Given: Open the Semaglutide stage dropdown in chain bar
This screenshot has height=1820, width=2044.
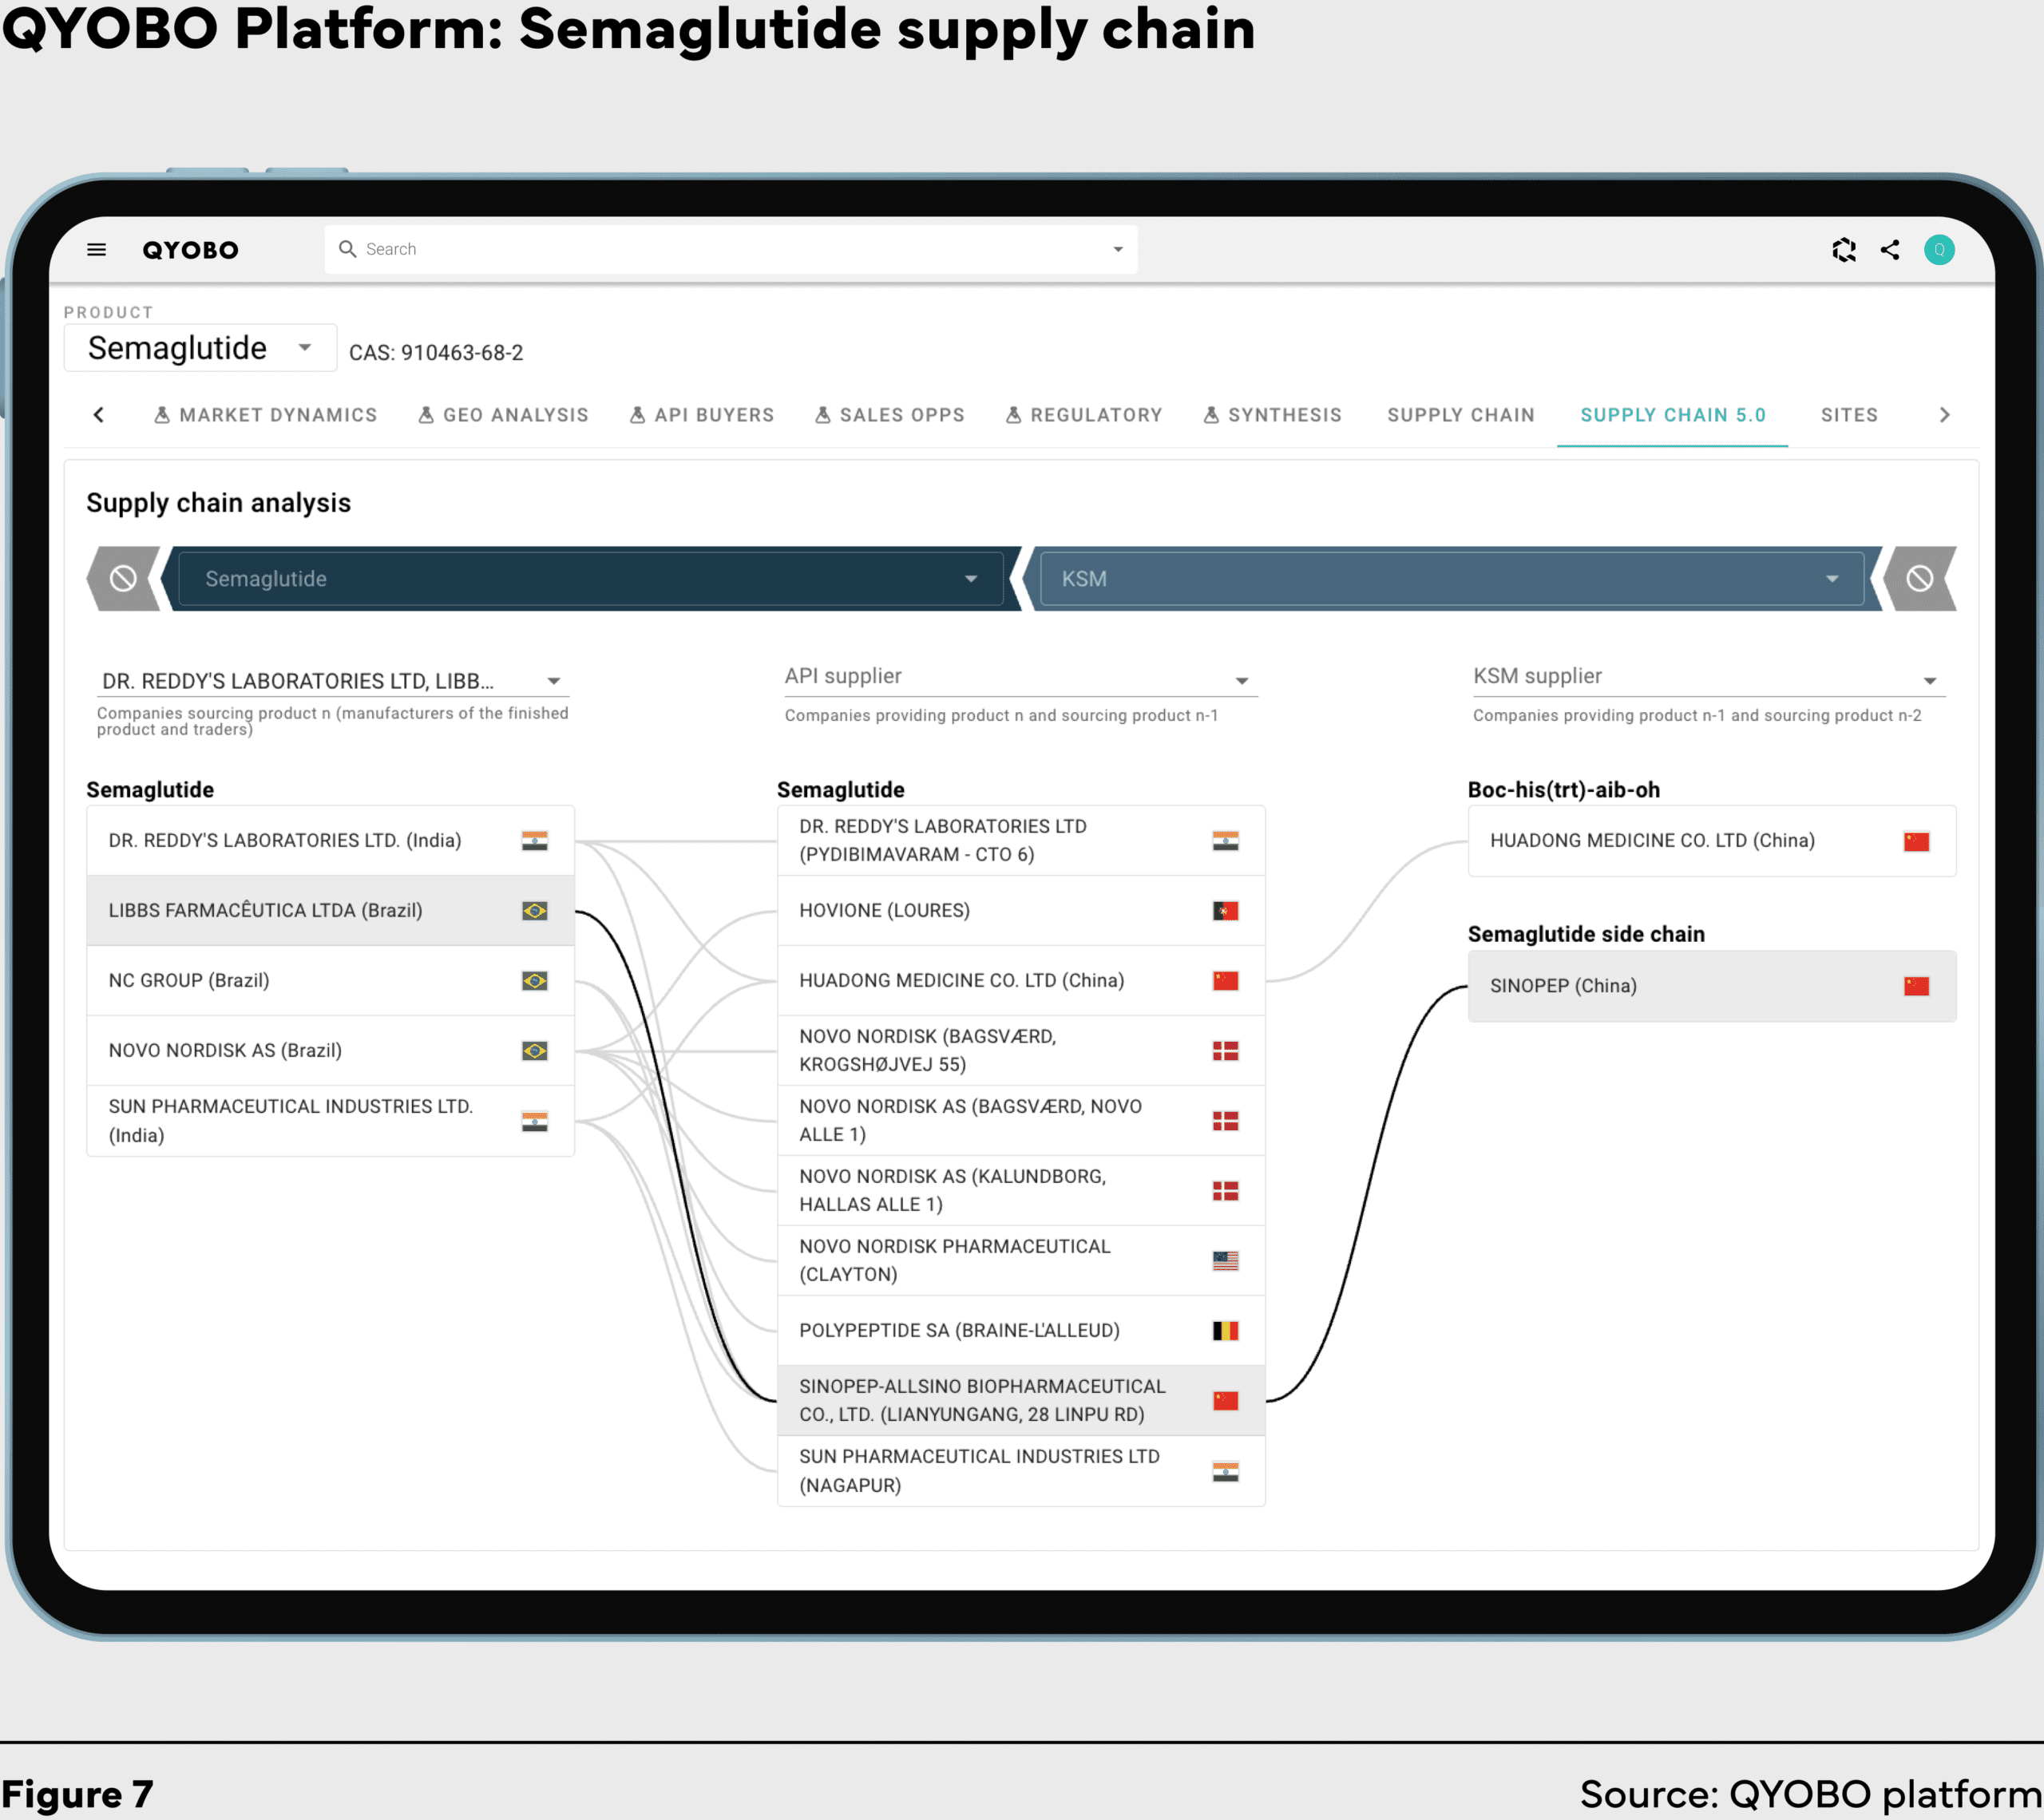Looking at the screenshot, I should coord(590,579).
